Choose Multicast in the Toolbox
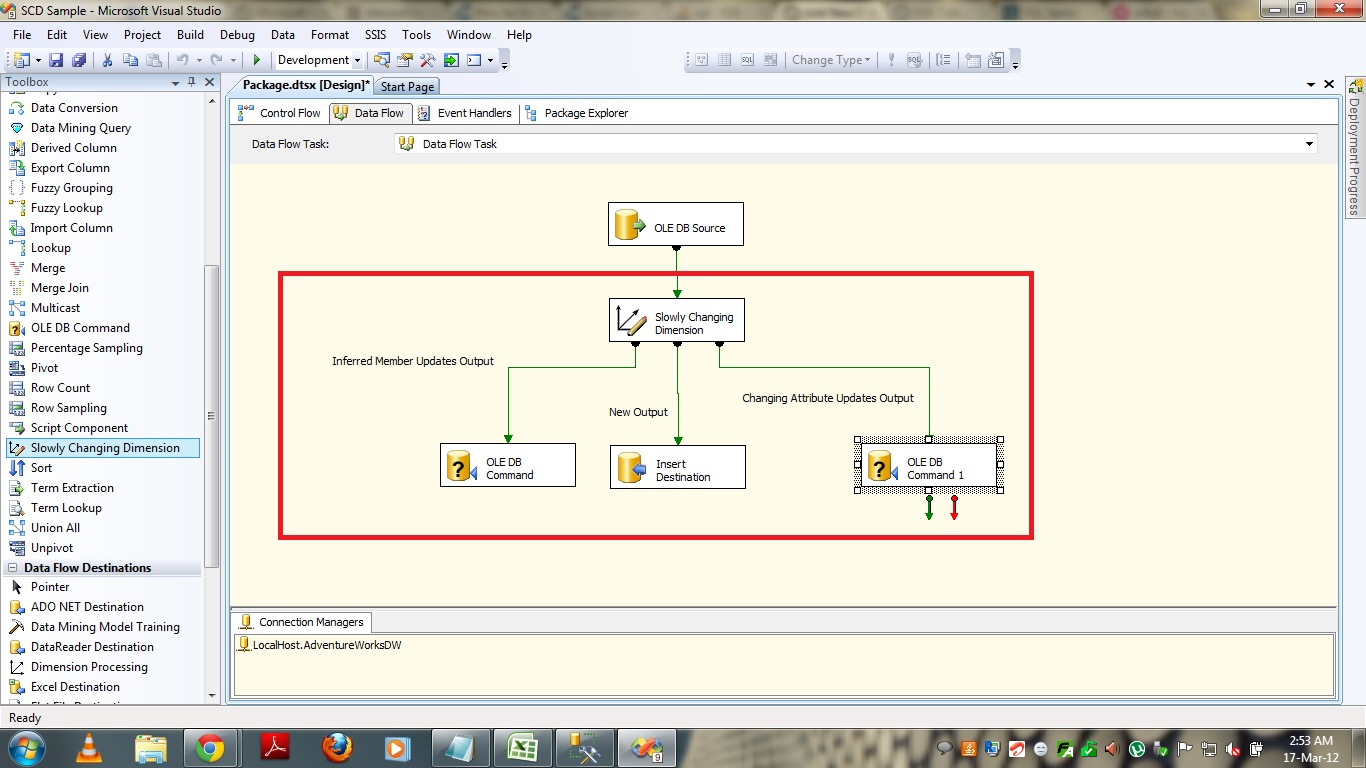 (x=55, y=308)
